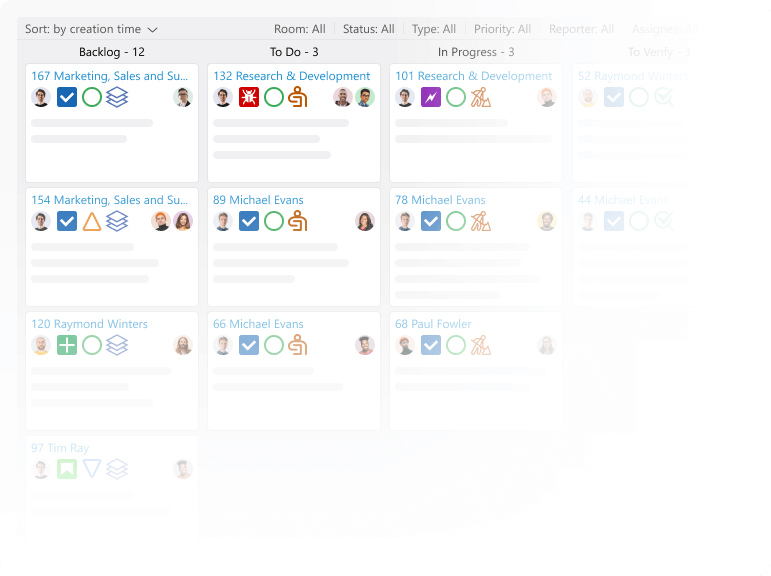Click the task checkmark type icon on card 154

tap(67, 221)
